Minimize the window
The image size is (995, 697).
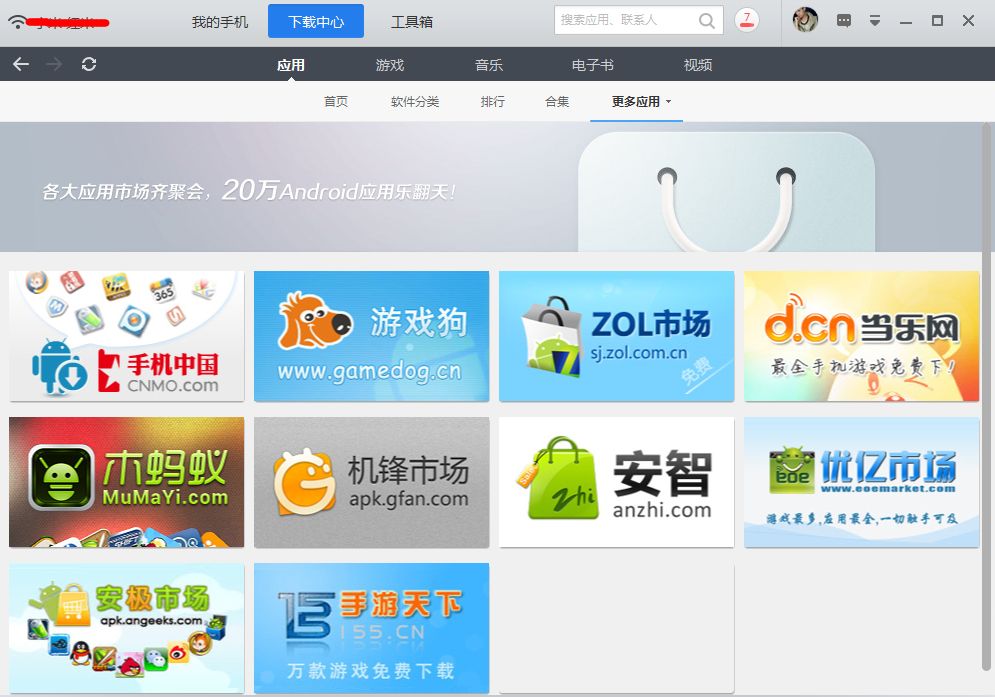coord(906,22)
